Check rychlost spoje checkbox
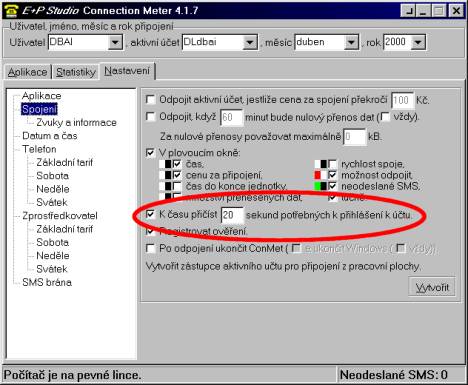 click(x=332, y=164)
